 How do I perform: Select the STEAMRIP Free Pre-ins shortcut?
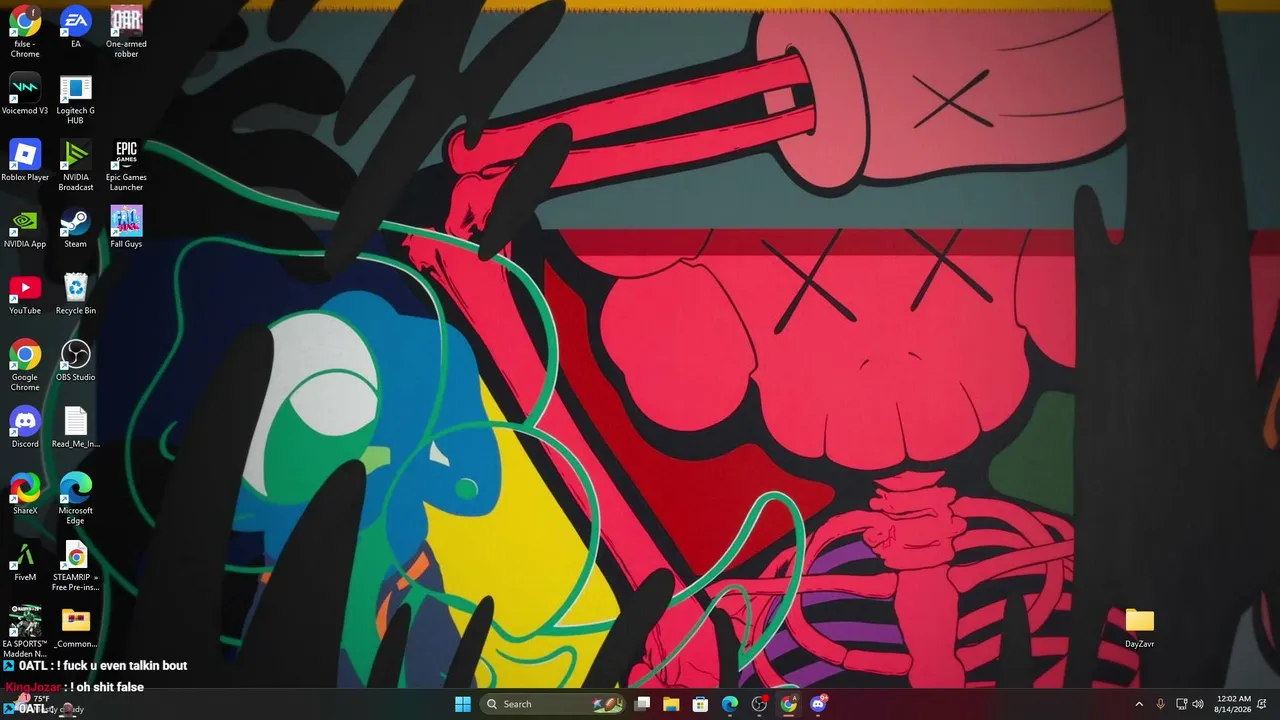coord(76,566)
